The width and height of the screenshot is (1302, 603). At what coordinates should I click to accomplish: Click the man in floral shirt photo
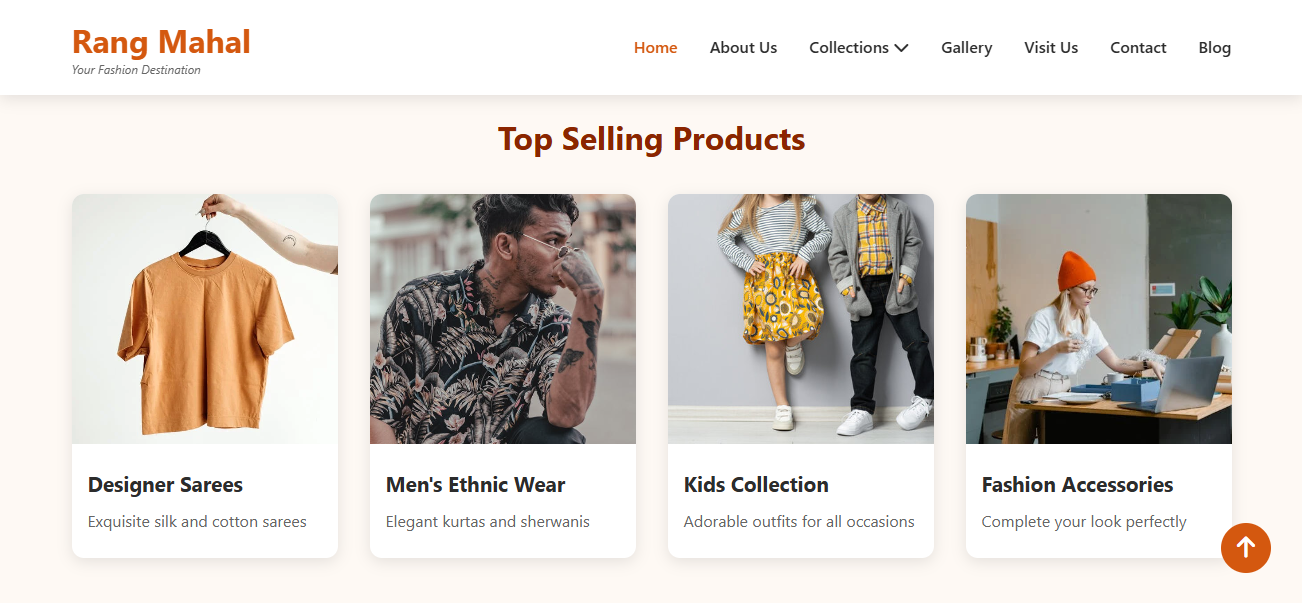[x=502, y=319]
